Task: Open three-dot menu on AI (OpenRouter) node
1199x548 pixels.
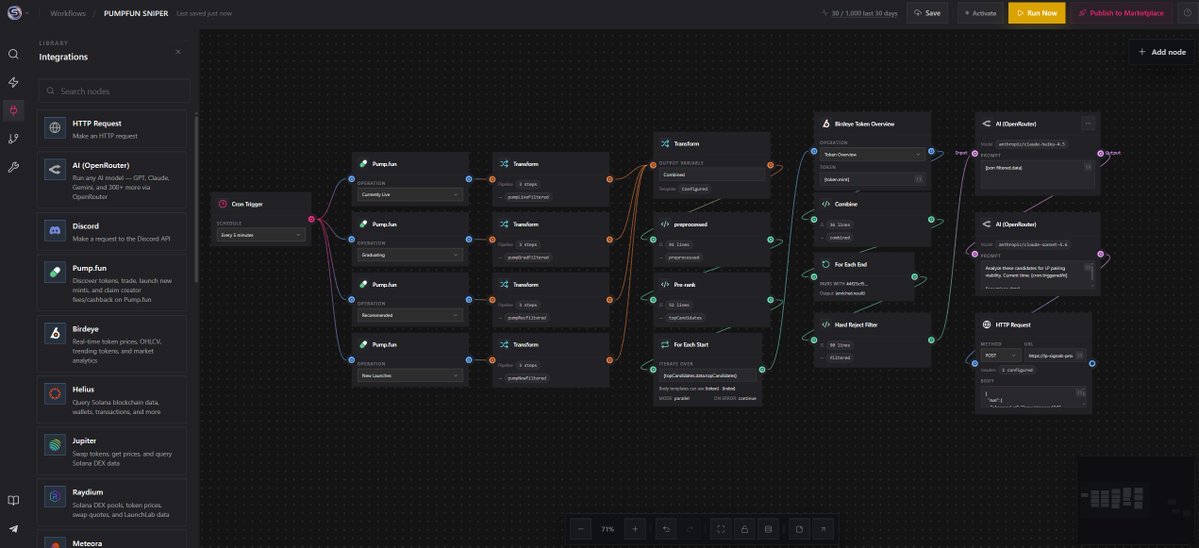Action: pyautogui.click(x=1087, y=123)
